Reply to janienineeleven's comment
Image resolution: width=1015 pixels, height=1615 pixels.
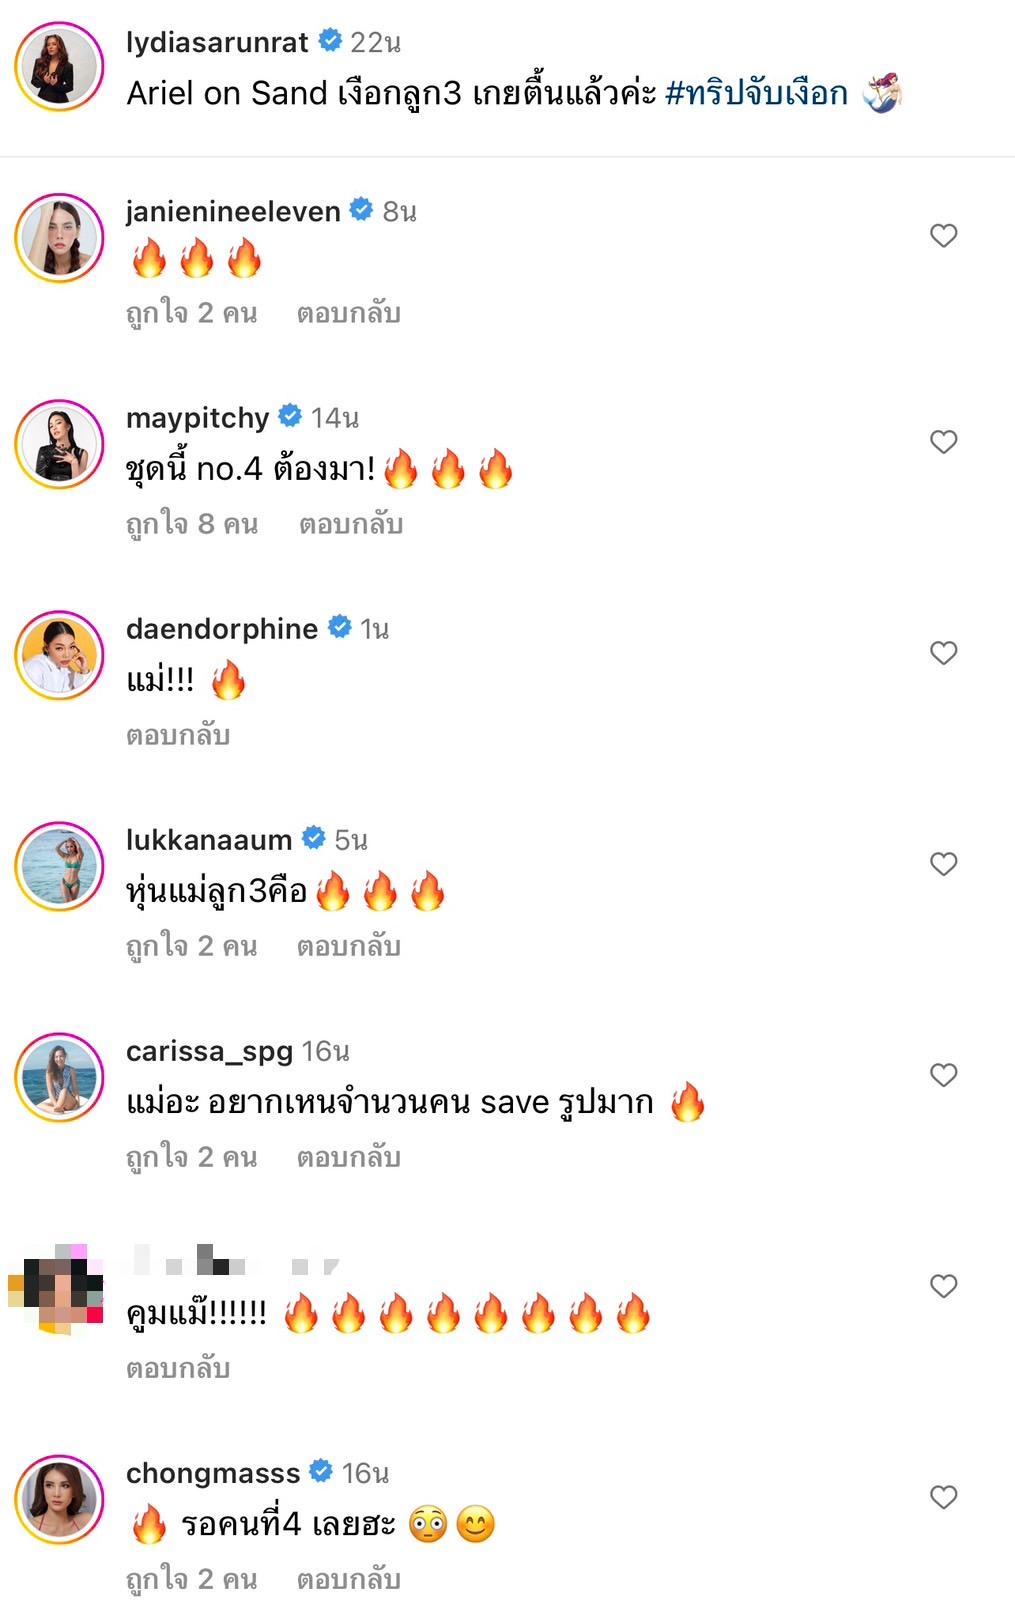pyautogui.click(x=348, y=314)
